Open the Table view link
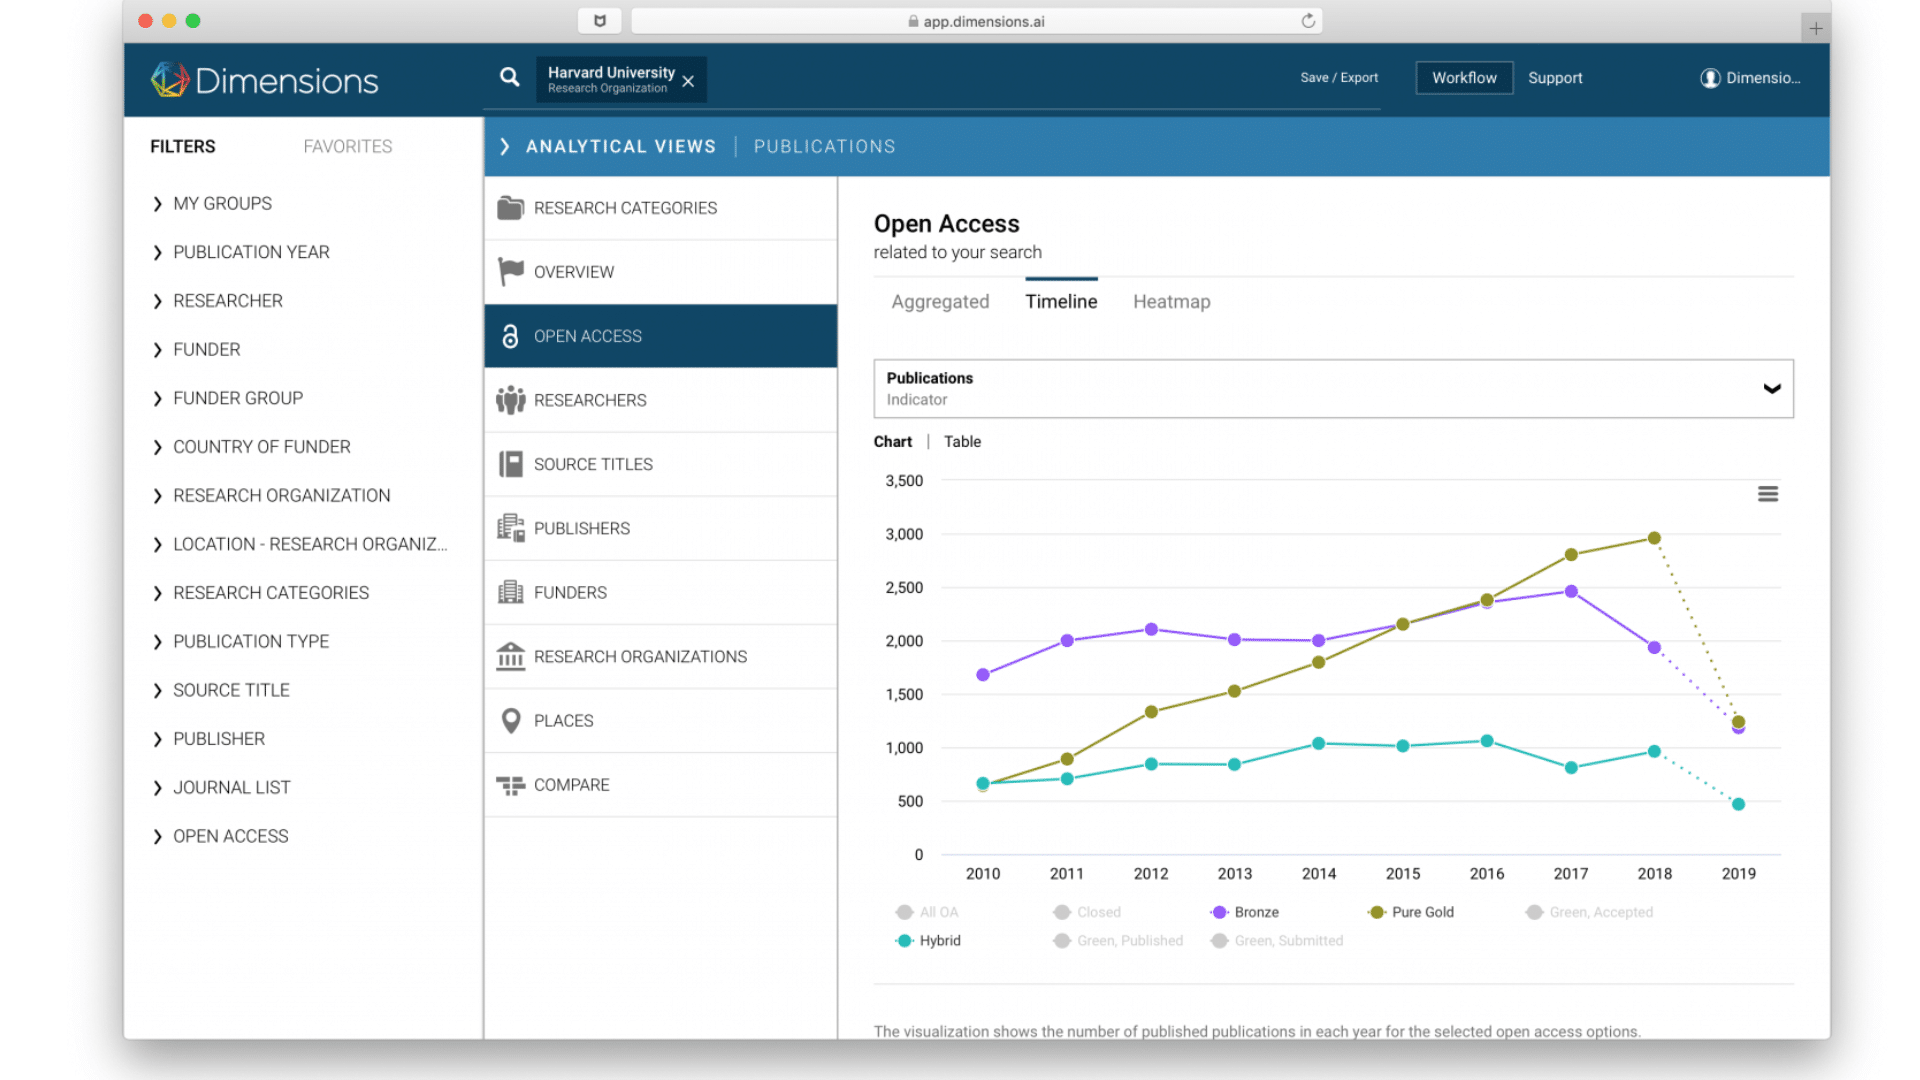 962,442
